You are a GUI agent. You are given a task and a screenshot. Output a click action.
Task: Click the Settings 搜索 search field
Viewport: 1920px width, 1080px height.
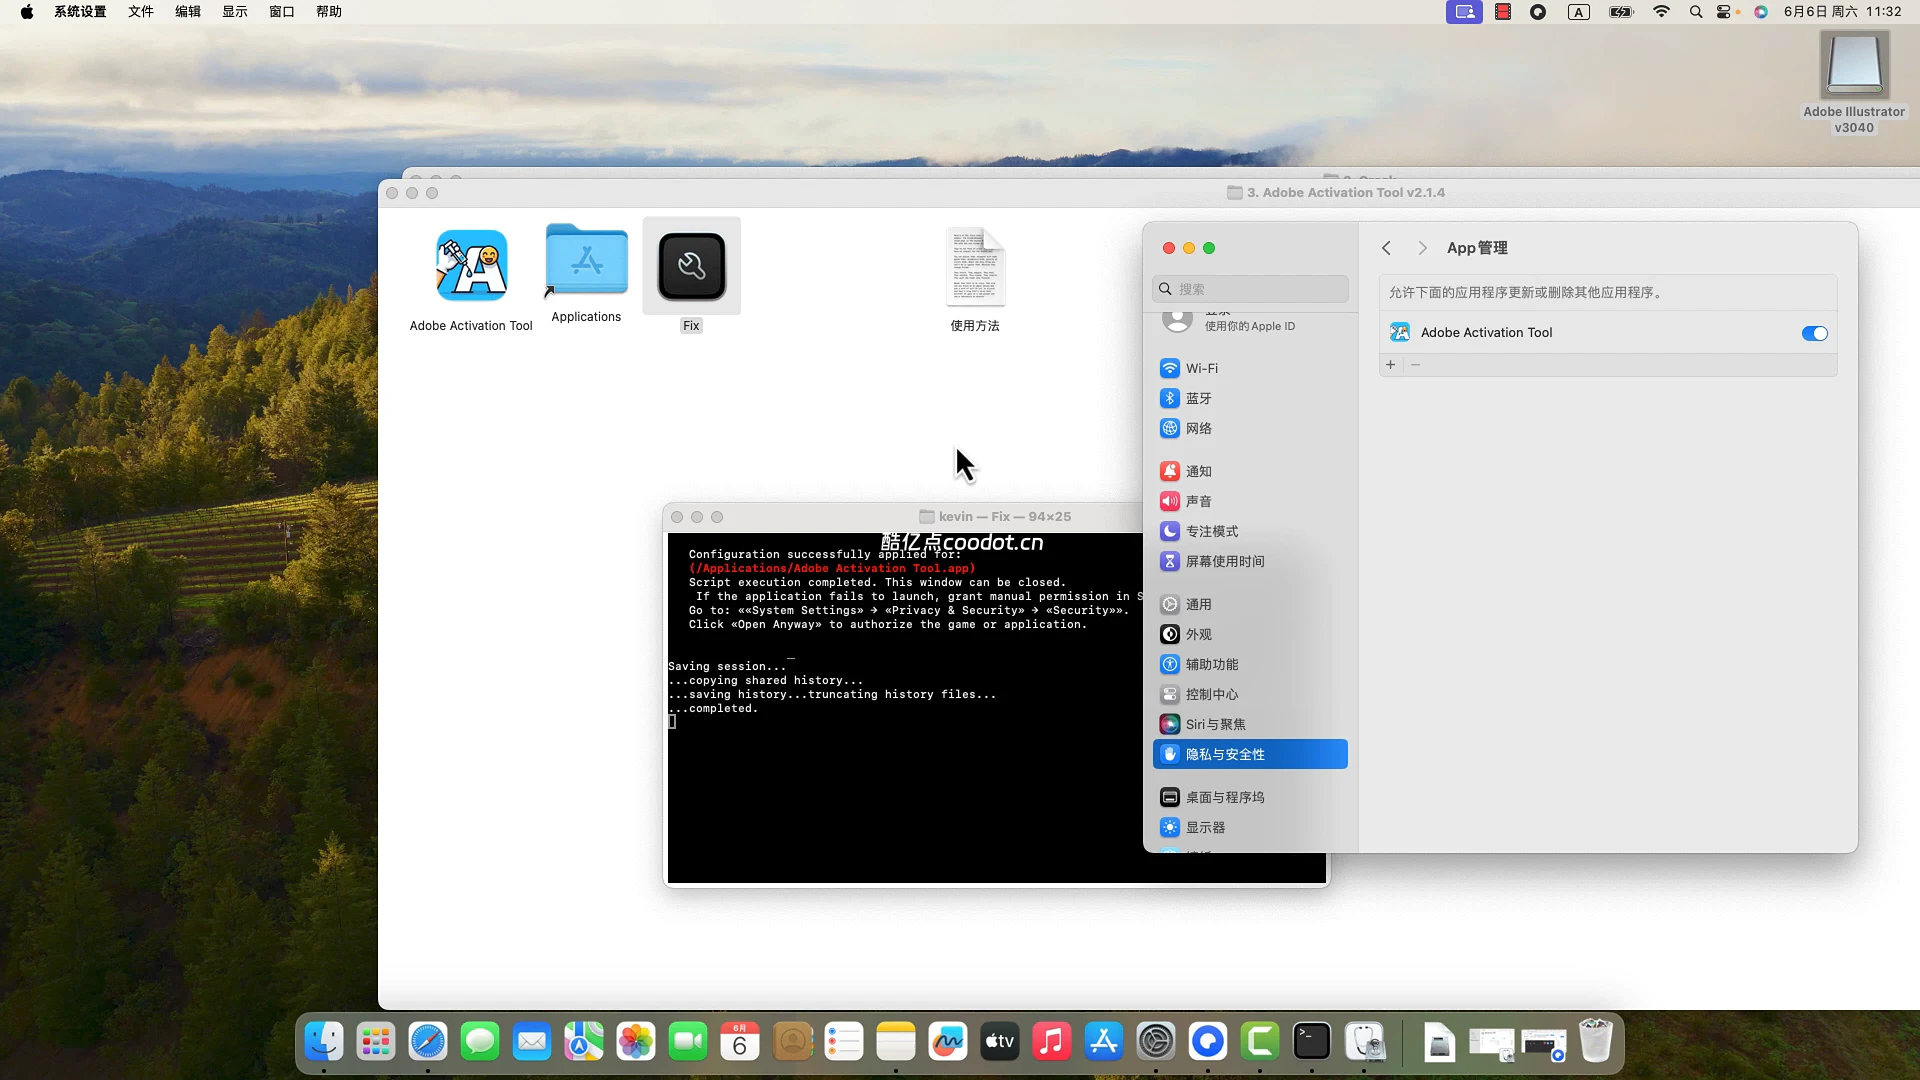point(1250,289)
